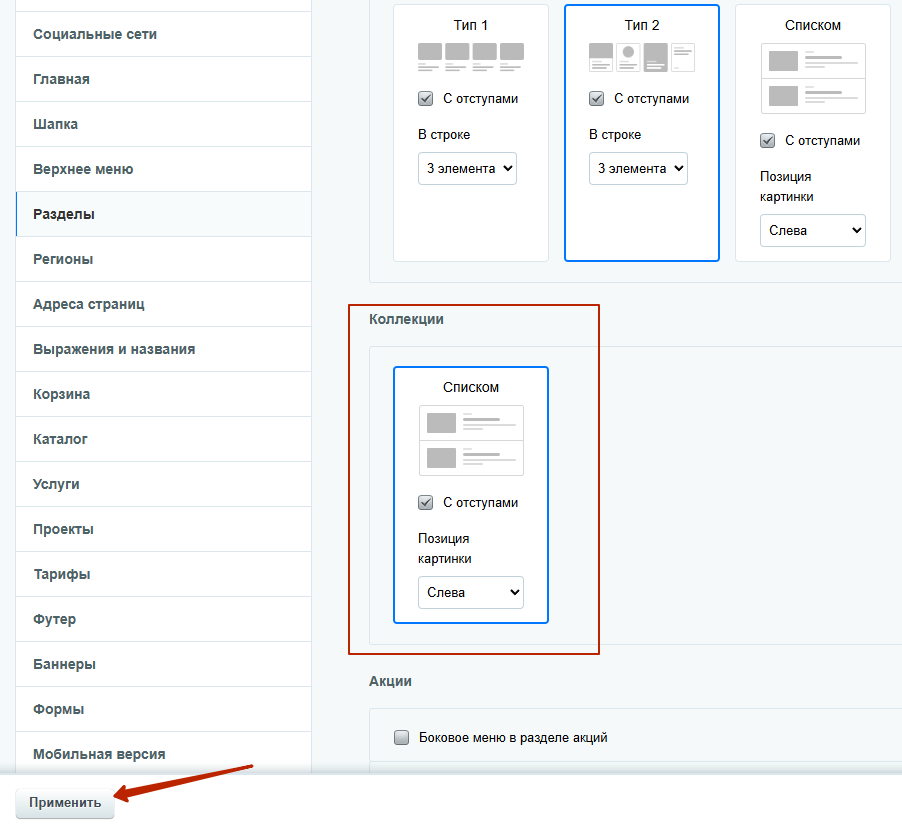902x826 pixels.
Task: Open the Футер settings item
Action: tap(54, 619)
